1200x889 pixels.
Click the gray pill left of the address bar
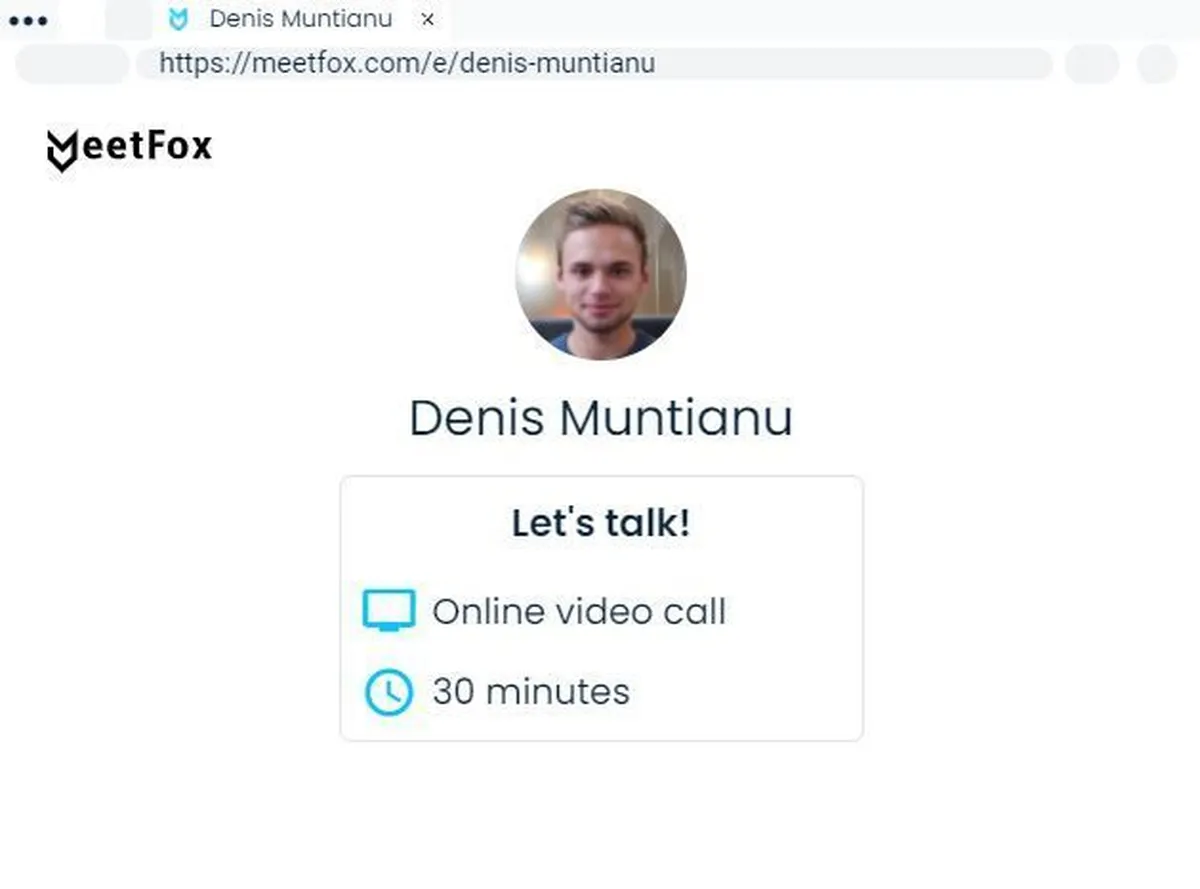(72, 64)
